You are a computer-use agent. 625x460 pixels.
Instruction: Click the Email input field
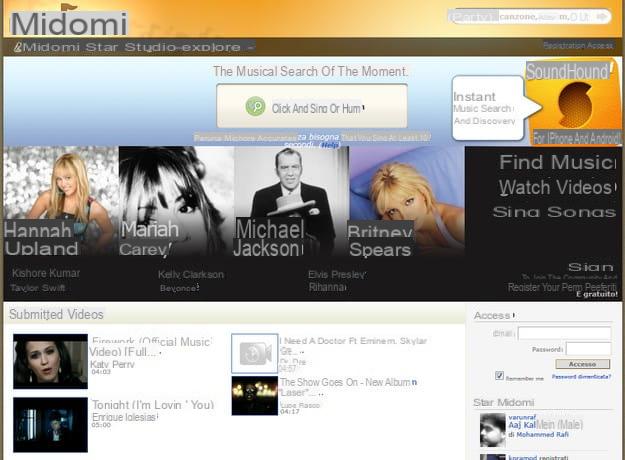pyautogui.click(x=564, y=333)
